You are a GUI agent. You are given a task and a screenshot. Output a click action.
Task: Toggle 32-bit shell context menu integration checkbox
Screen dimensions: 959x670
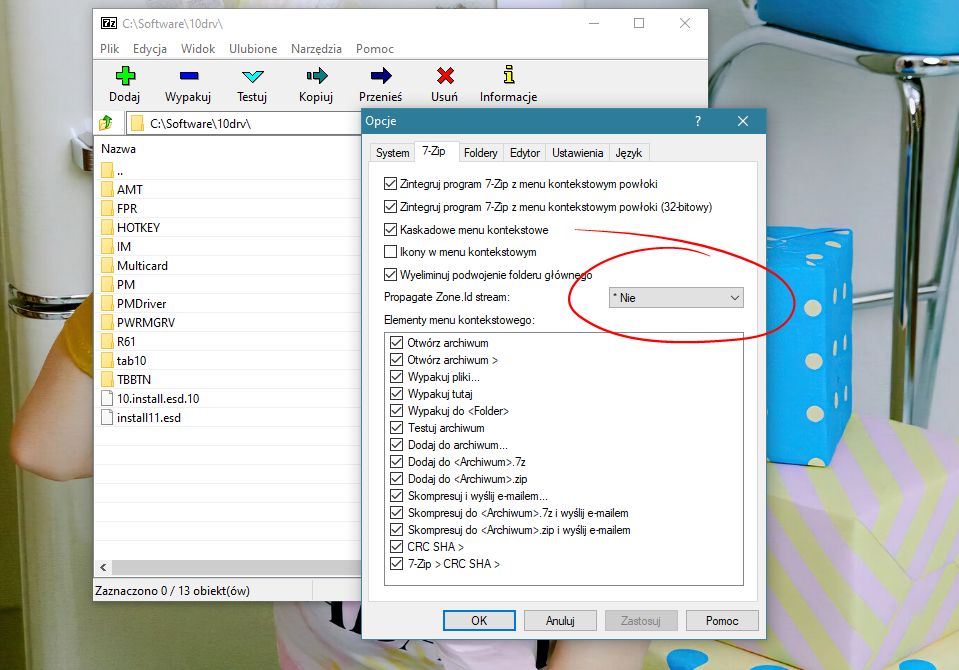(x=390, y=207)
